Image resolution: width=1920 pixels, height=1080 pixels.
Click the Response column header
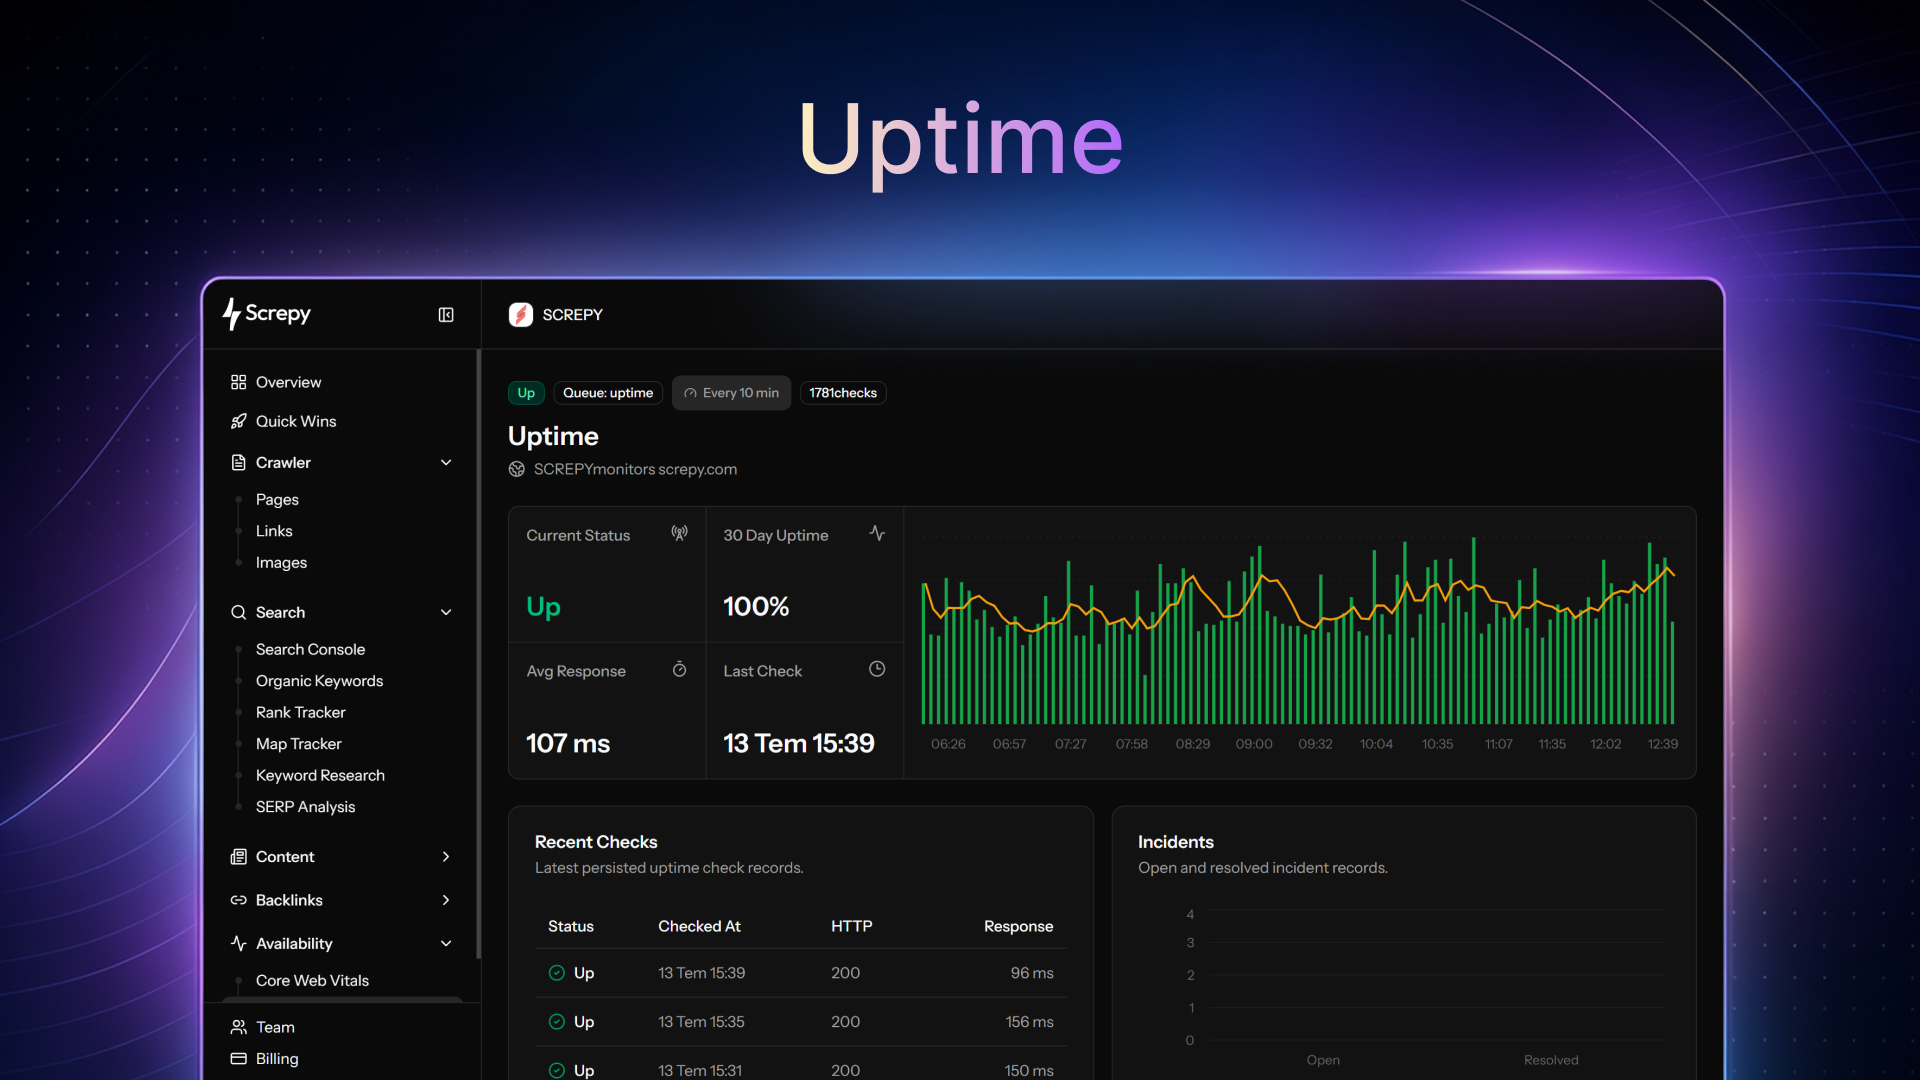tap(1018, 927)
